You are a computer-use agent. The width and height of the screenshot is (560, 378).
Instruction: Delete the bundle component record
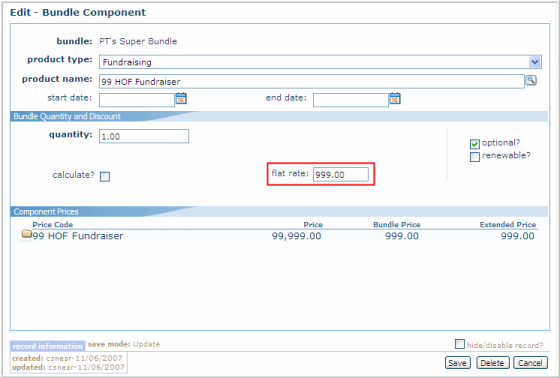pos(492,363)
